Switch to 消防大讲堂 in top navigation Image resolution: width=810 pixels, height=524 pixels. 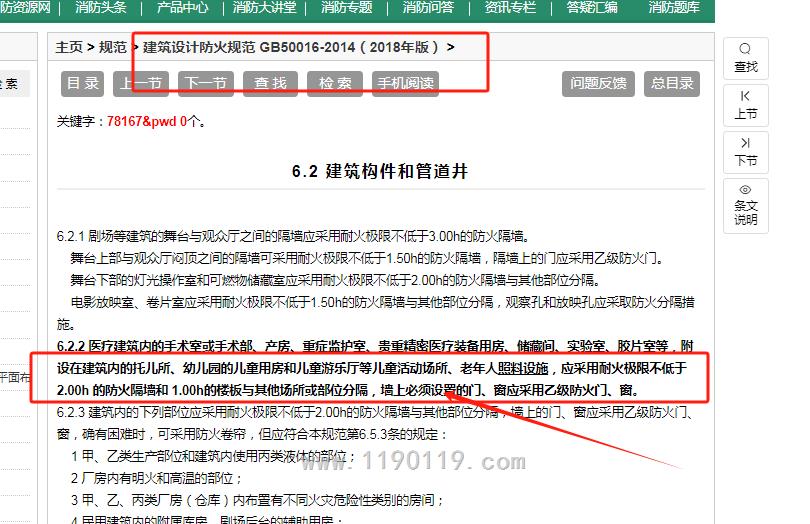tap(264, 8)
